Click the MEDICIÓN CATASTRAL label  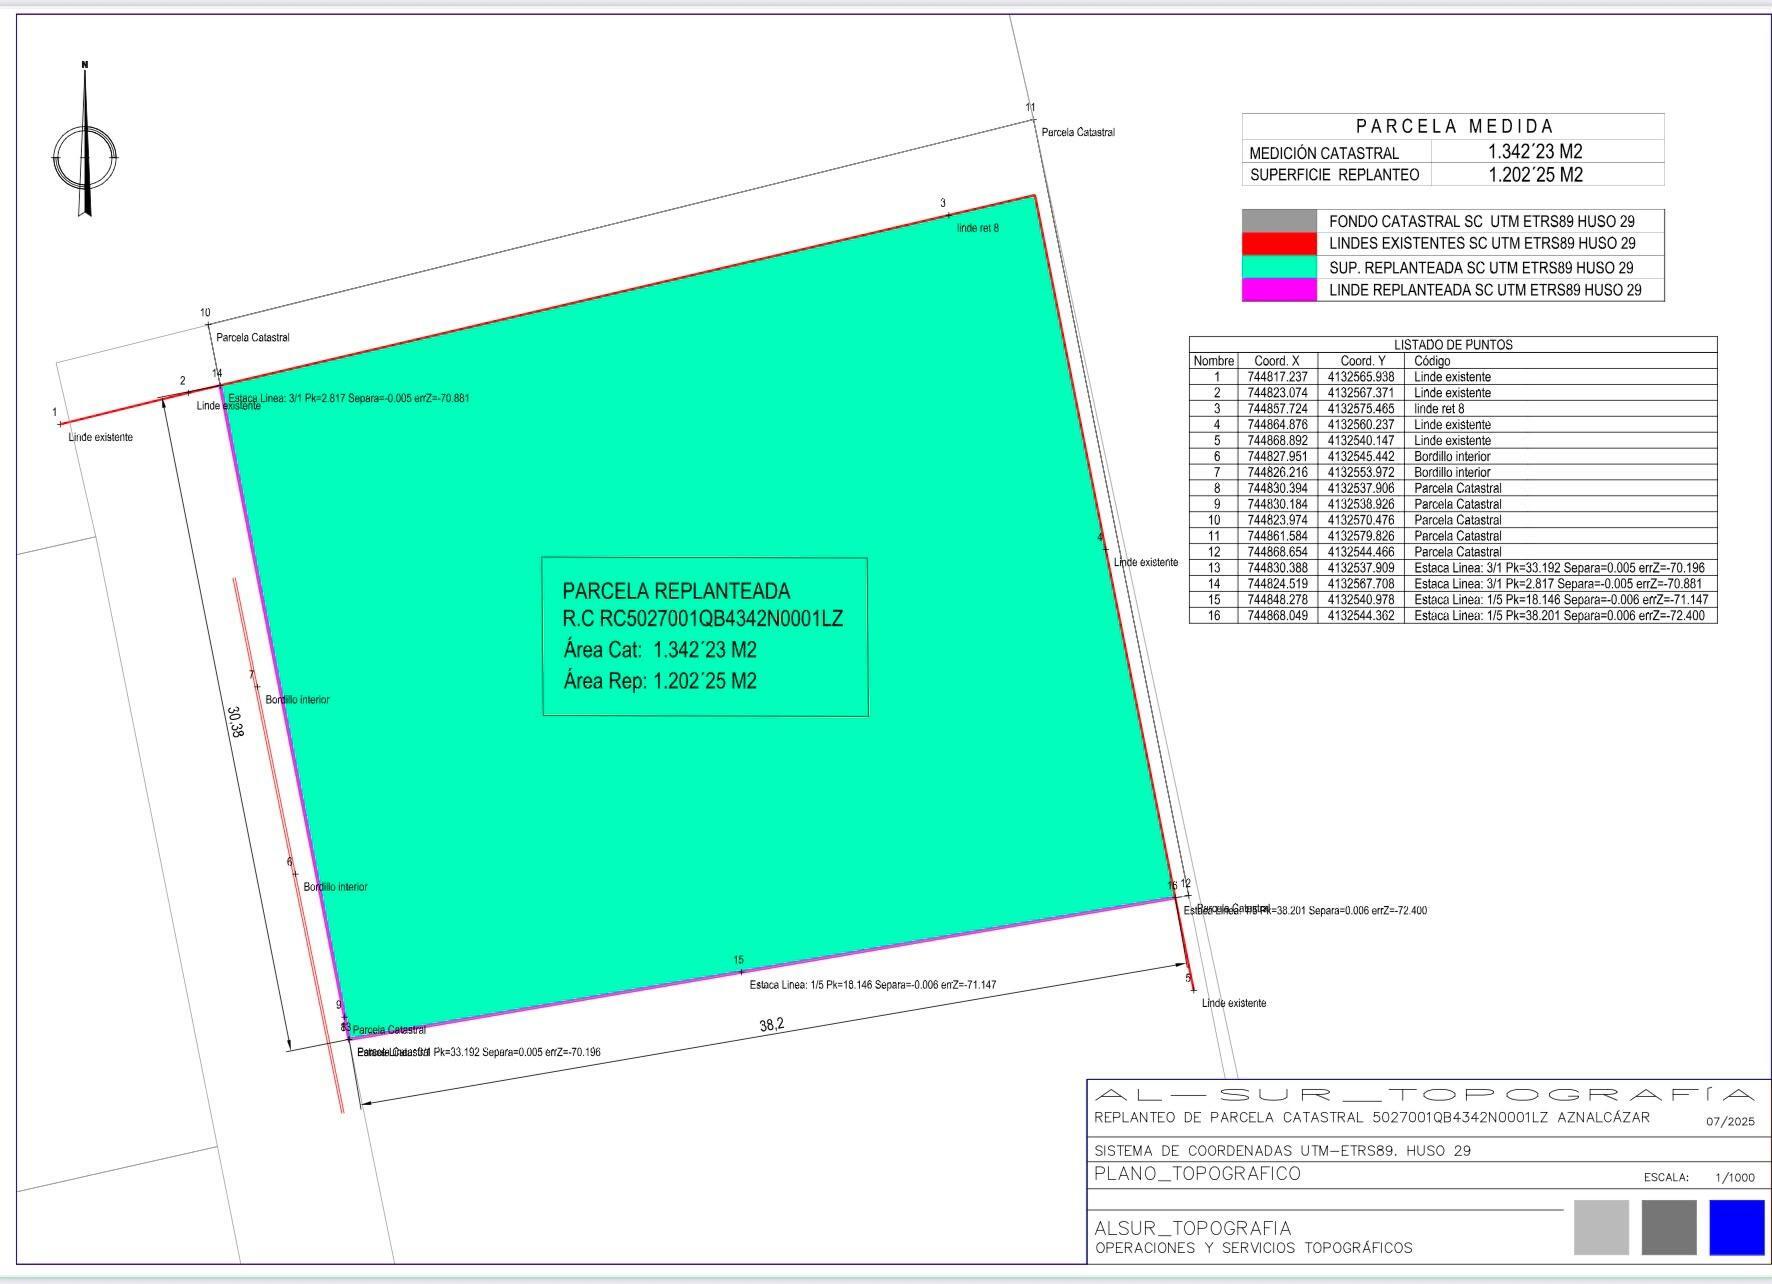tap(1324, 153)
